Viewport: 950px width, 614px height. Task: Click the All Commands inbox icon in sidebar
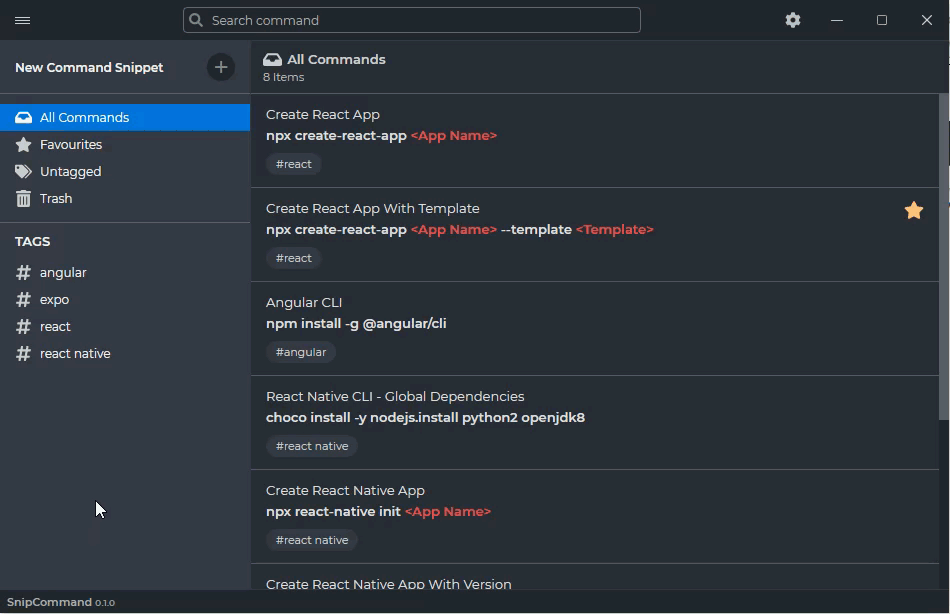[x=23, y=118]
